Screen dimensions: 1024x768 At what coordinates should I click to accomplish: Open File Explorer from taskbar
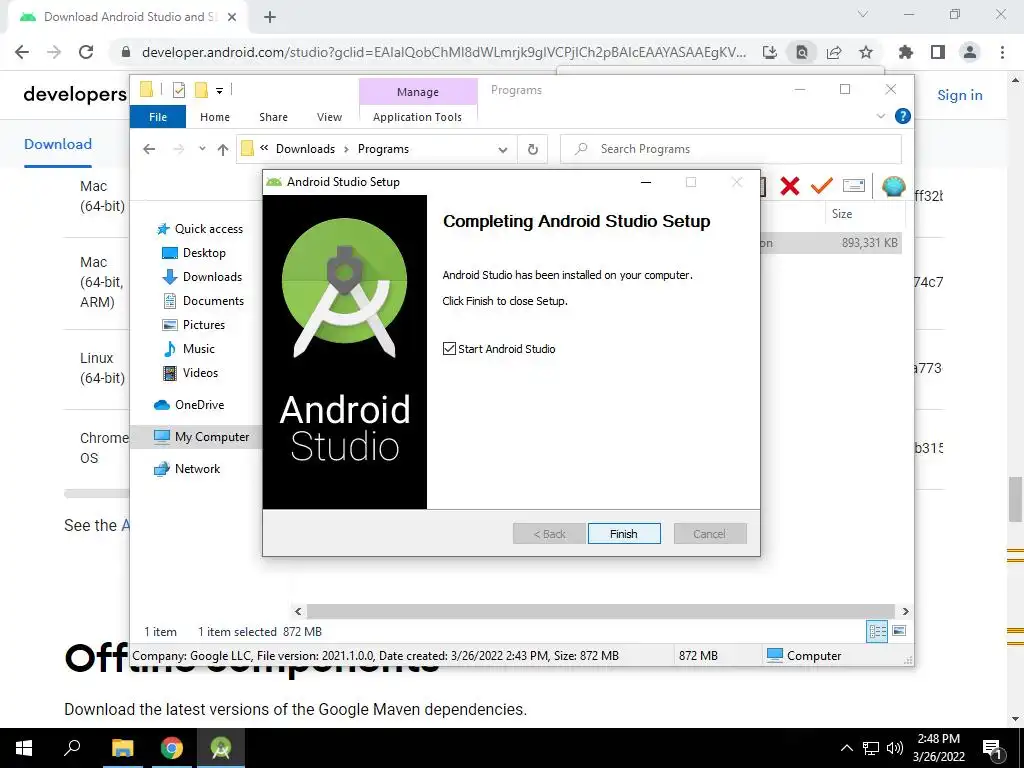pos(122,748)
